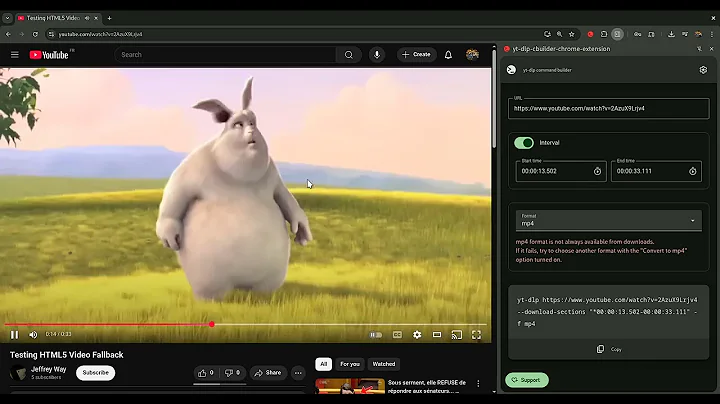Edit the extension URL field

pyautogui.click(x=608, y=109)
